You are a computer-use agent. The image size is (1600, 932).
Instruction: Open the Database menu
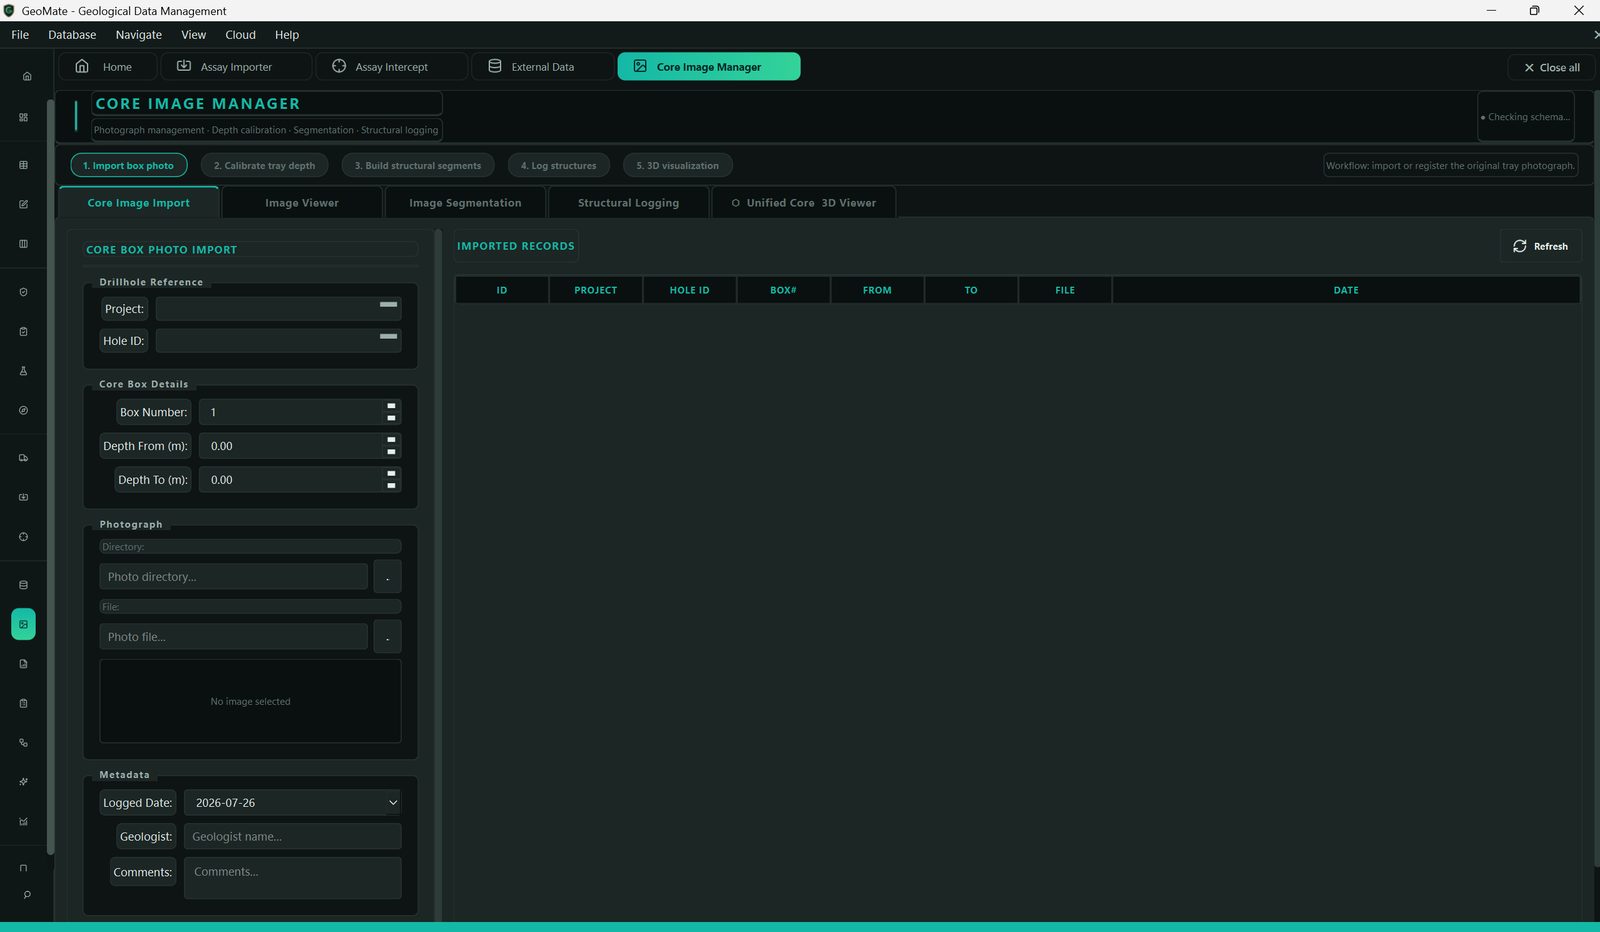point(72,35)
